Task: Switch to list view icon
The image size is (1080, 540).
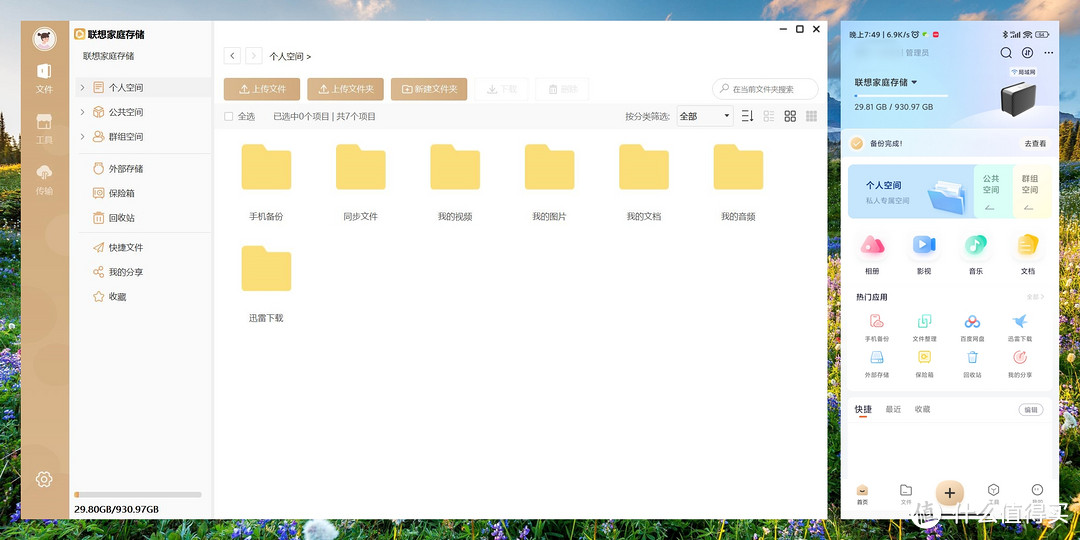Action: 769,116
